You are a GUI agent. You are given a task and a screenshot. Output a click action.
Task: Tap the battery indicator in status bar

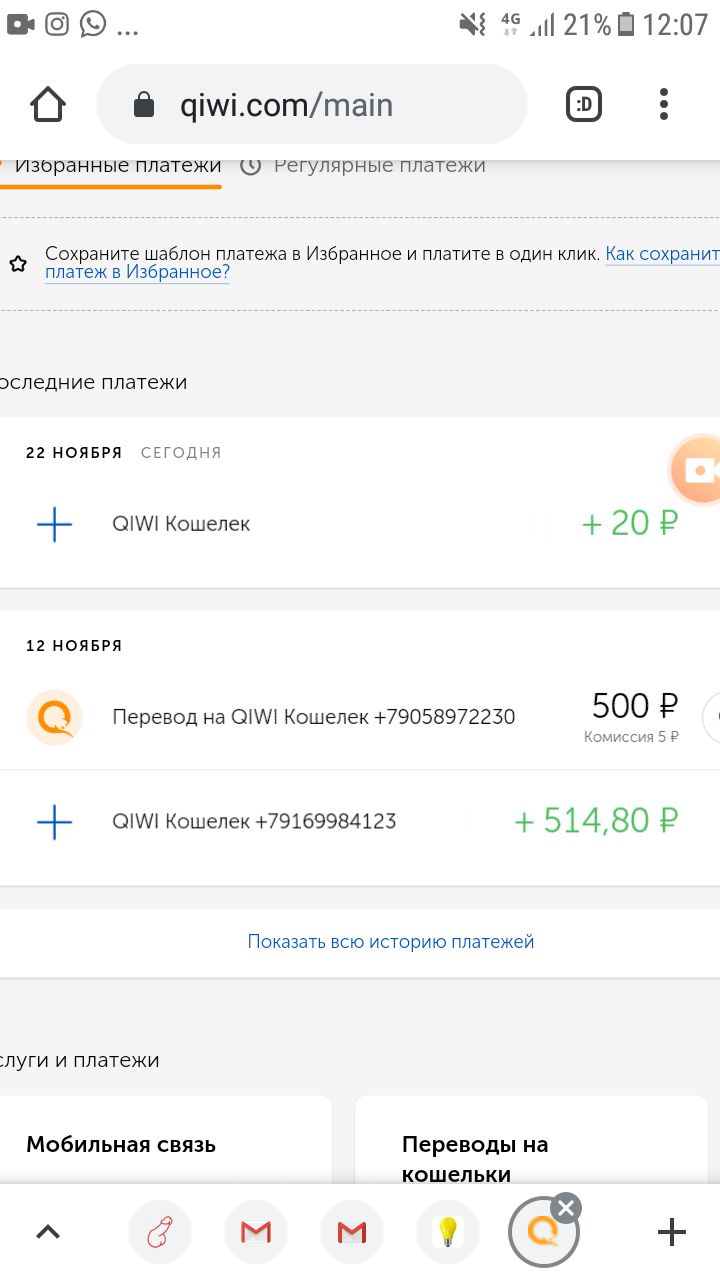(x=626, y=24)
